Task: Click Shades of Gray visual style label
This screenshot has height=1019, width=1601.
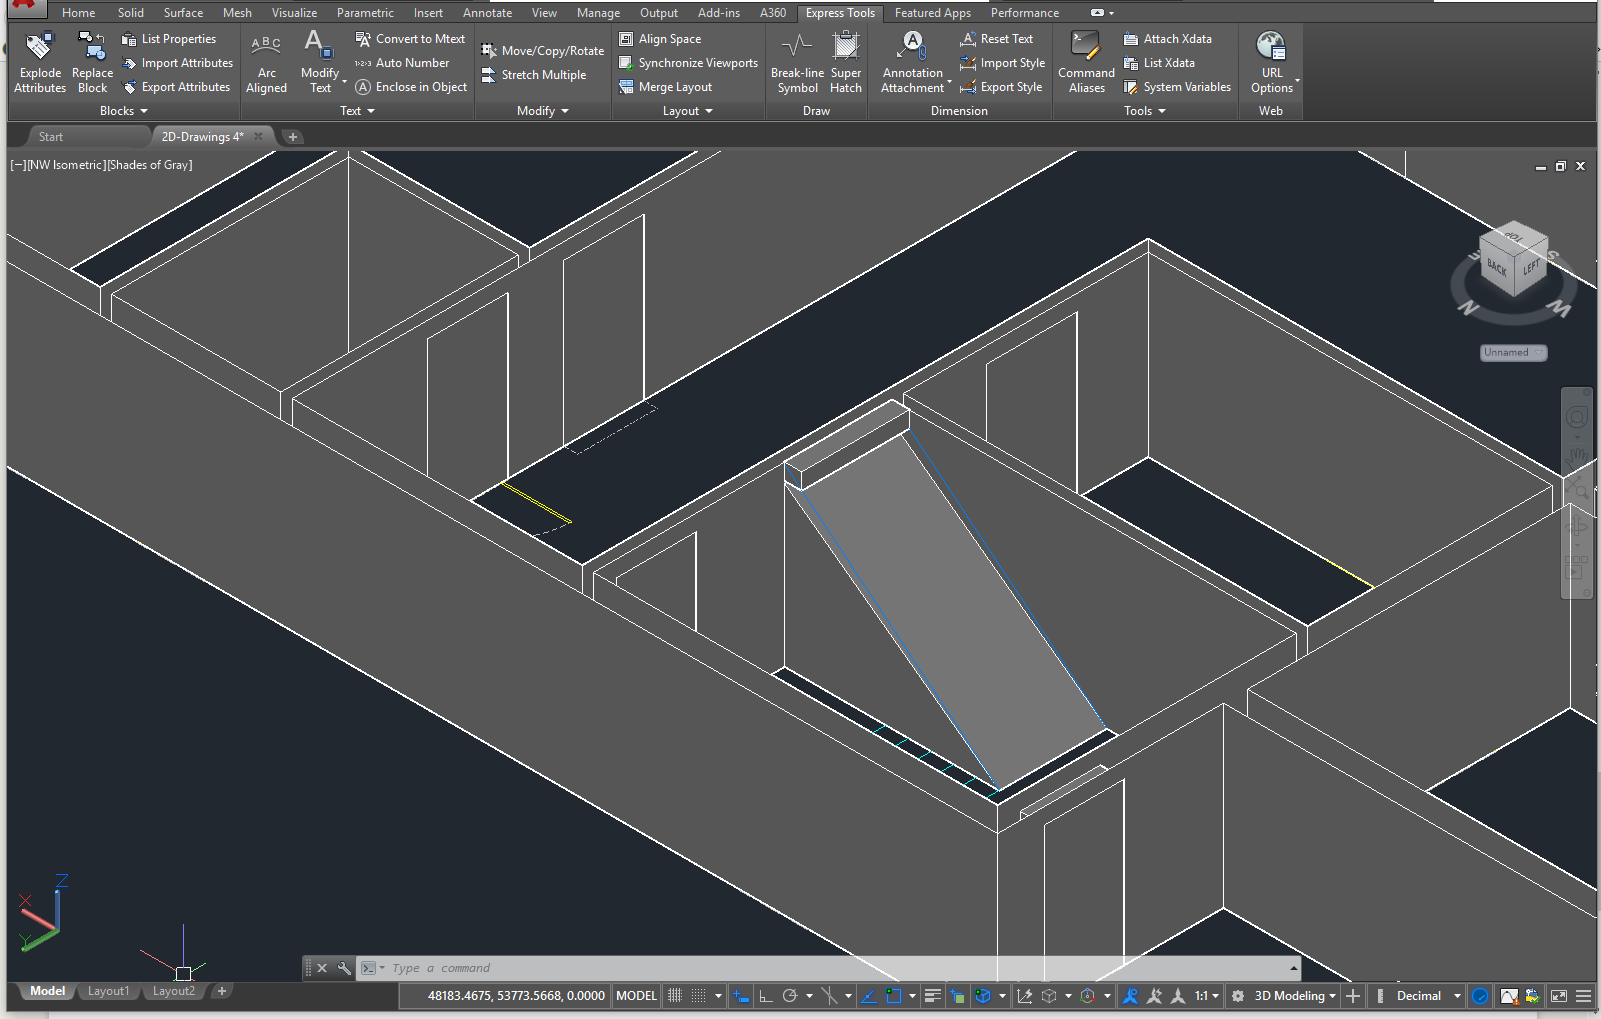Action: (149, 165)
